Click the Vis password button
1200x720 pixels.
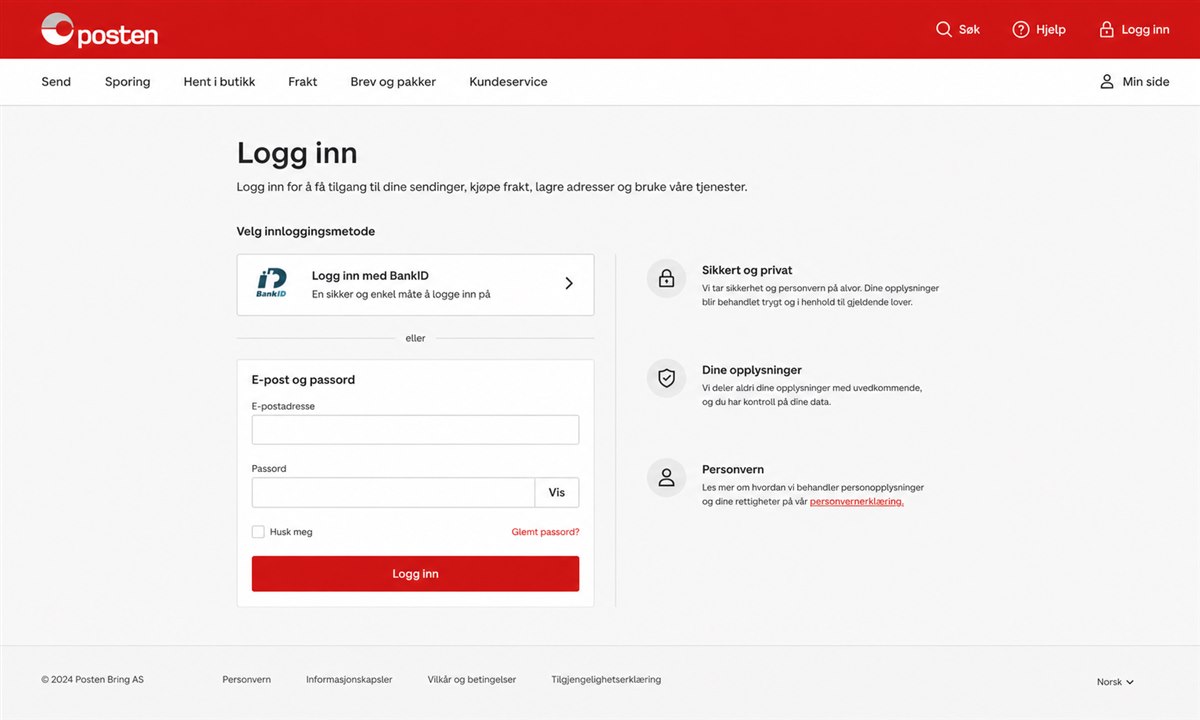click(557, 493)
